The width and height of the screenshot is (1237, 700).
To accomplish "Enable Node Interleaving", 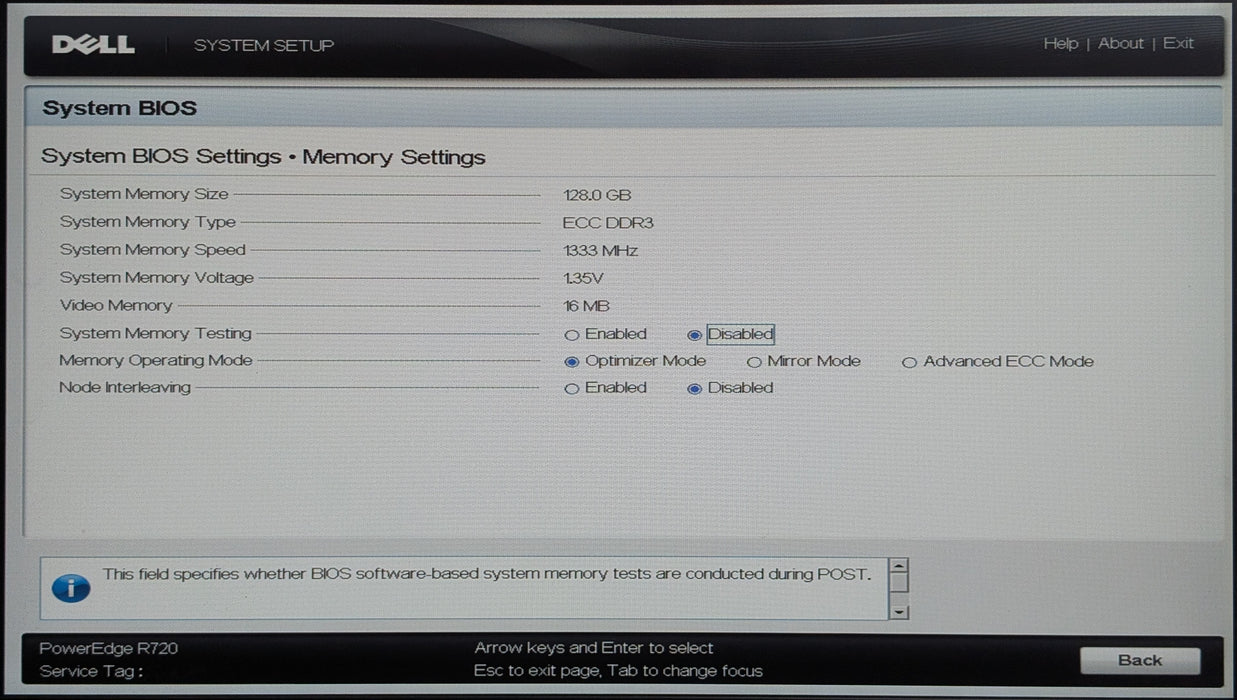I will (x=572, y=389).
